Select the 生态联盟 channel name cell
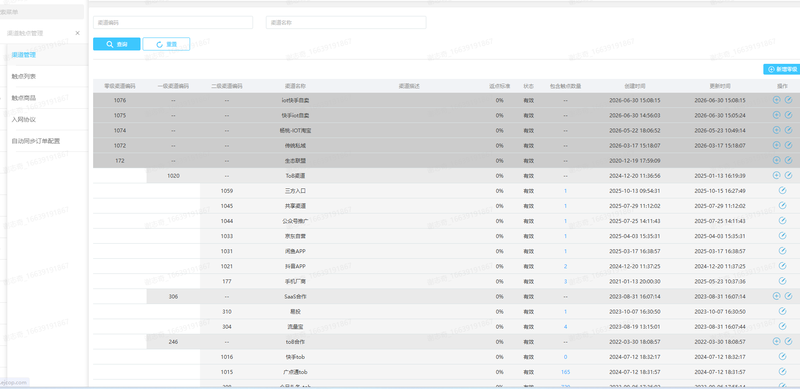The width and height of the screenshot is (800, 389). 295,161
